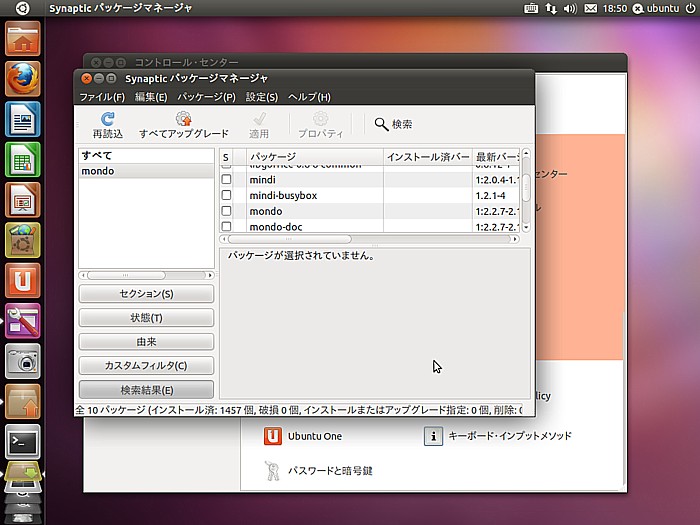Toggle the mondo-doc package checkbox
The height and width of the screenshot is (525, 700).
pos(226,227)
